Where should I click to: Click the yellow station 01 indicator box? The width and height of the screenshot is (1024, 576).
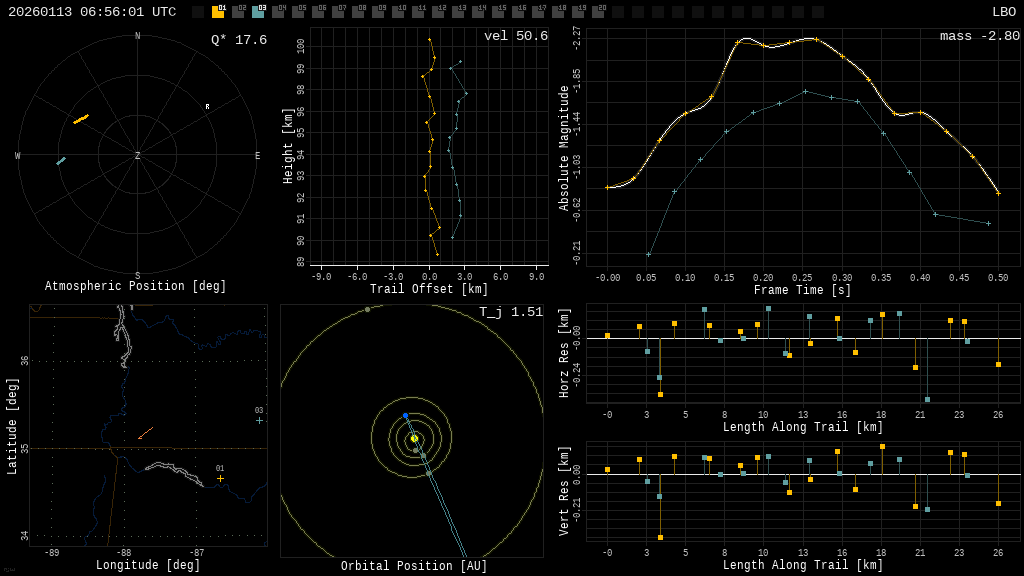(218, 12)
